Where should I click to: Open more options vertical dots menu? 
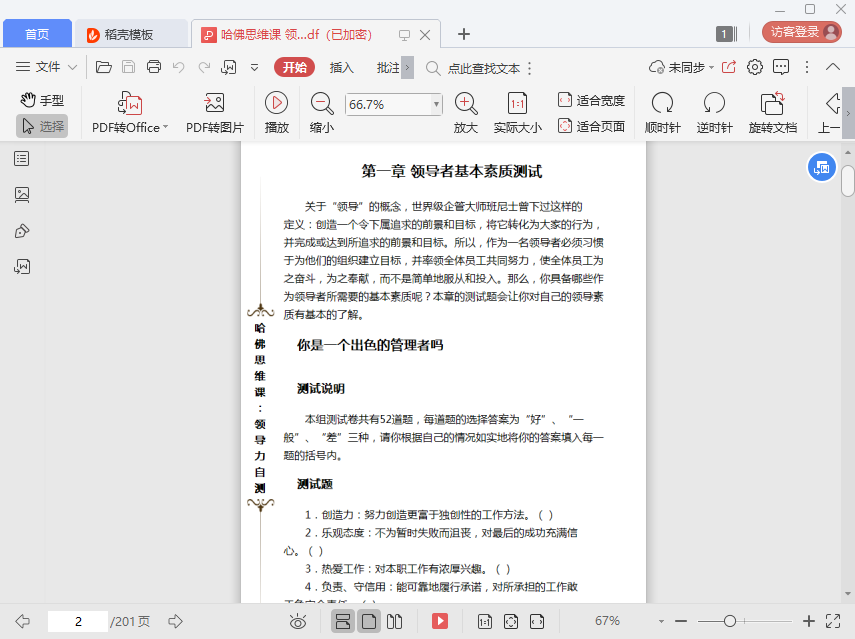807,67
